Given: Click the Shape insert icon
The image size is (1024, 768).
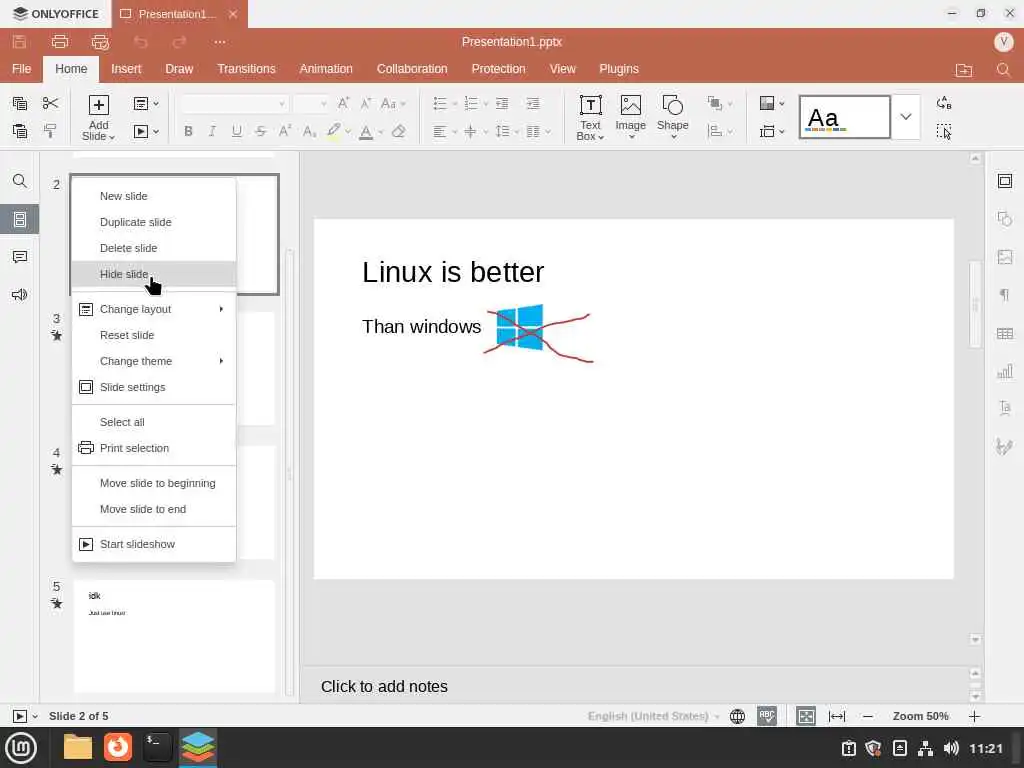Looking at the screenshot, I should coord(672,118).
